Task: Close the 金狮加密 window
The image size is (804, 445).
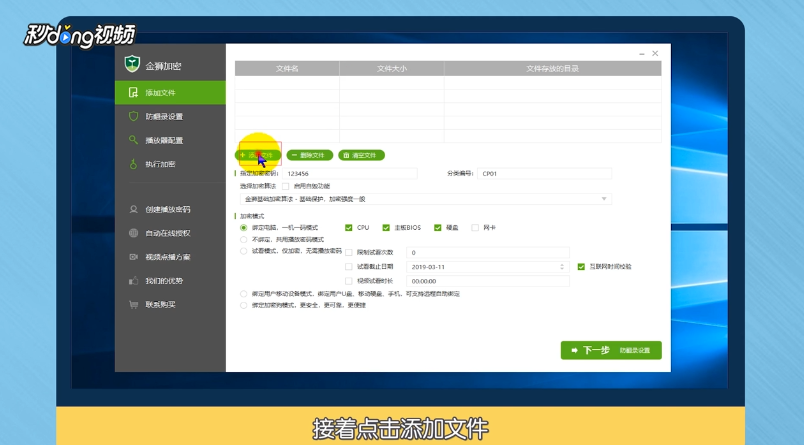Action: (x=655, y=53)
